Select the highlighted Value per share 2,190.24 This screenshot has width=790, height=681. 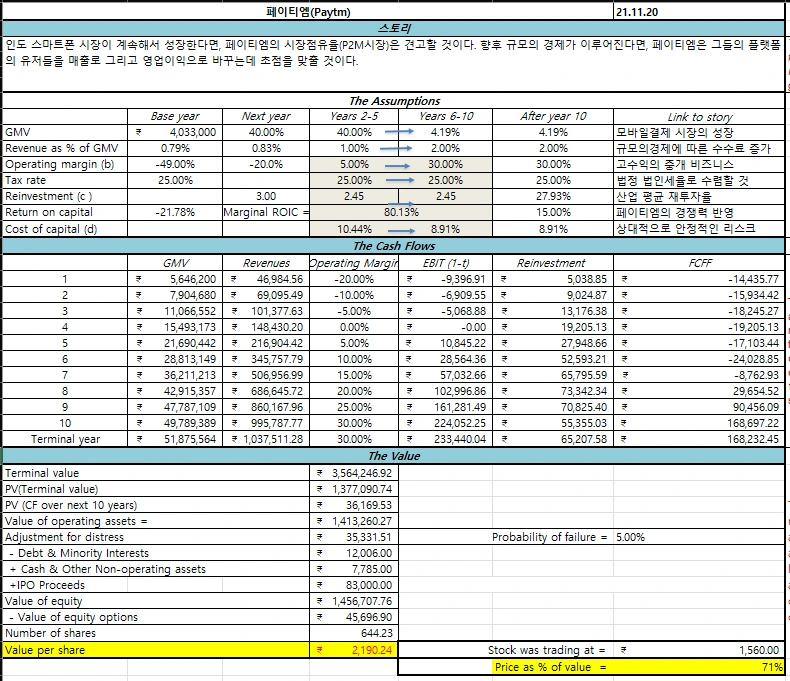[354, 650]
